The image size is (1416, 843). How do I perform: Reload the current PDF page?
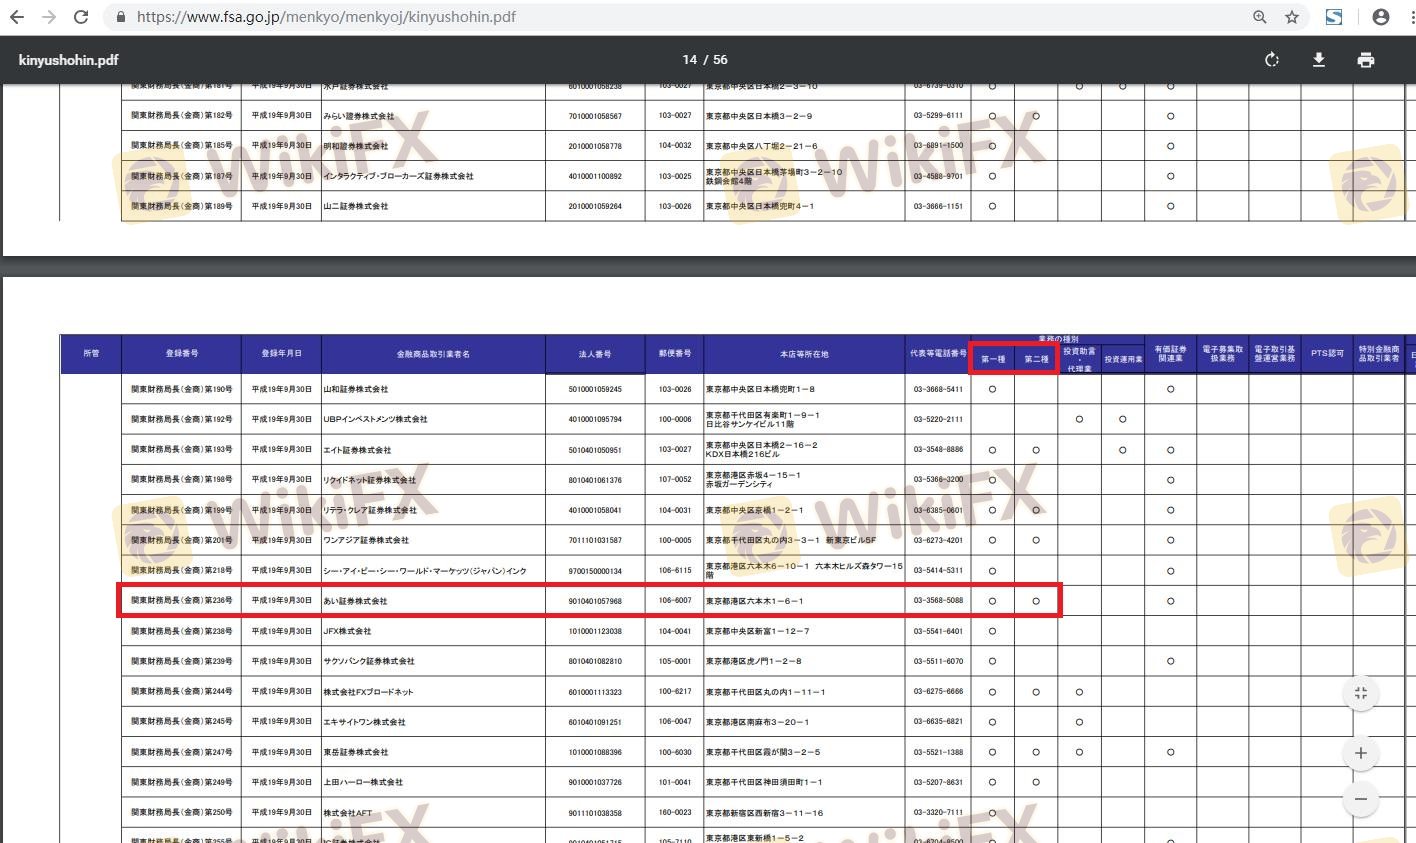point(81,17)
